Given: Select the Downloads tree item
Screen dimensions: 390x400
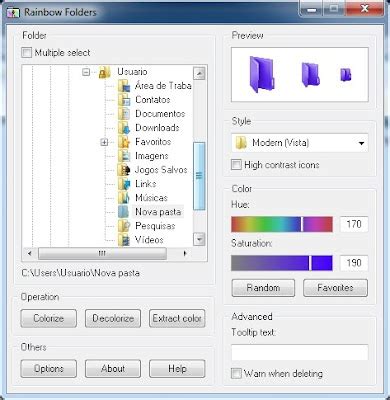Looking at the screenshot, I should (x=157, y=128).
